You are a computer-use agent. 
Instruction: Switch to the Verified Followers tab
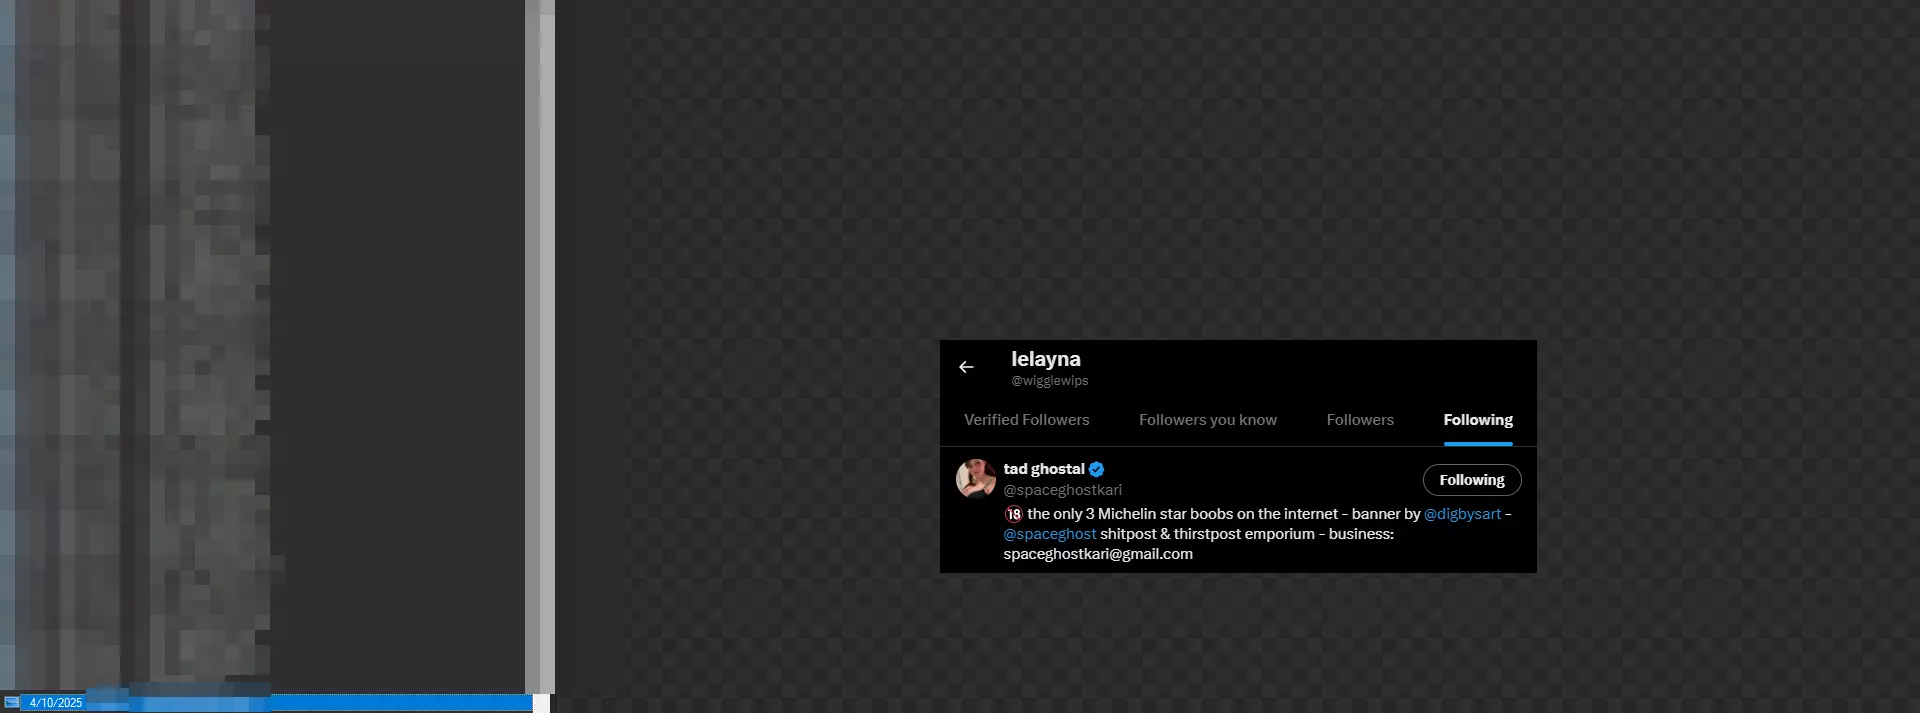click(x=1026, y=420)
